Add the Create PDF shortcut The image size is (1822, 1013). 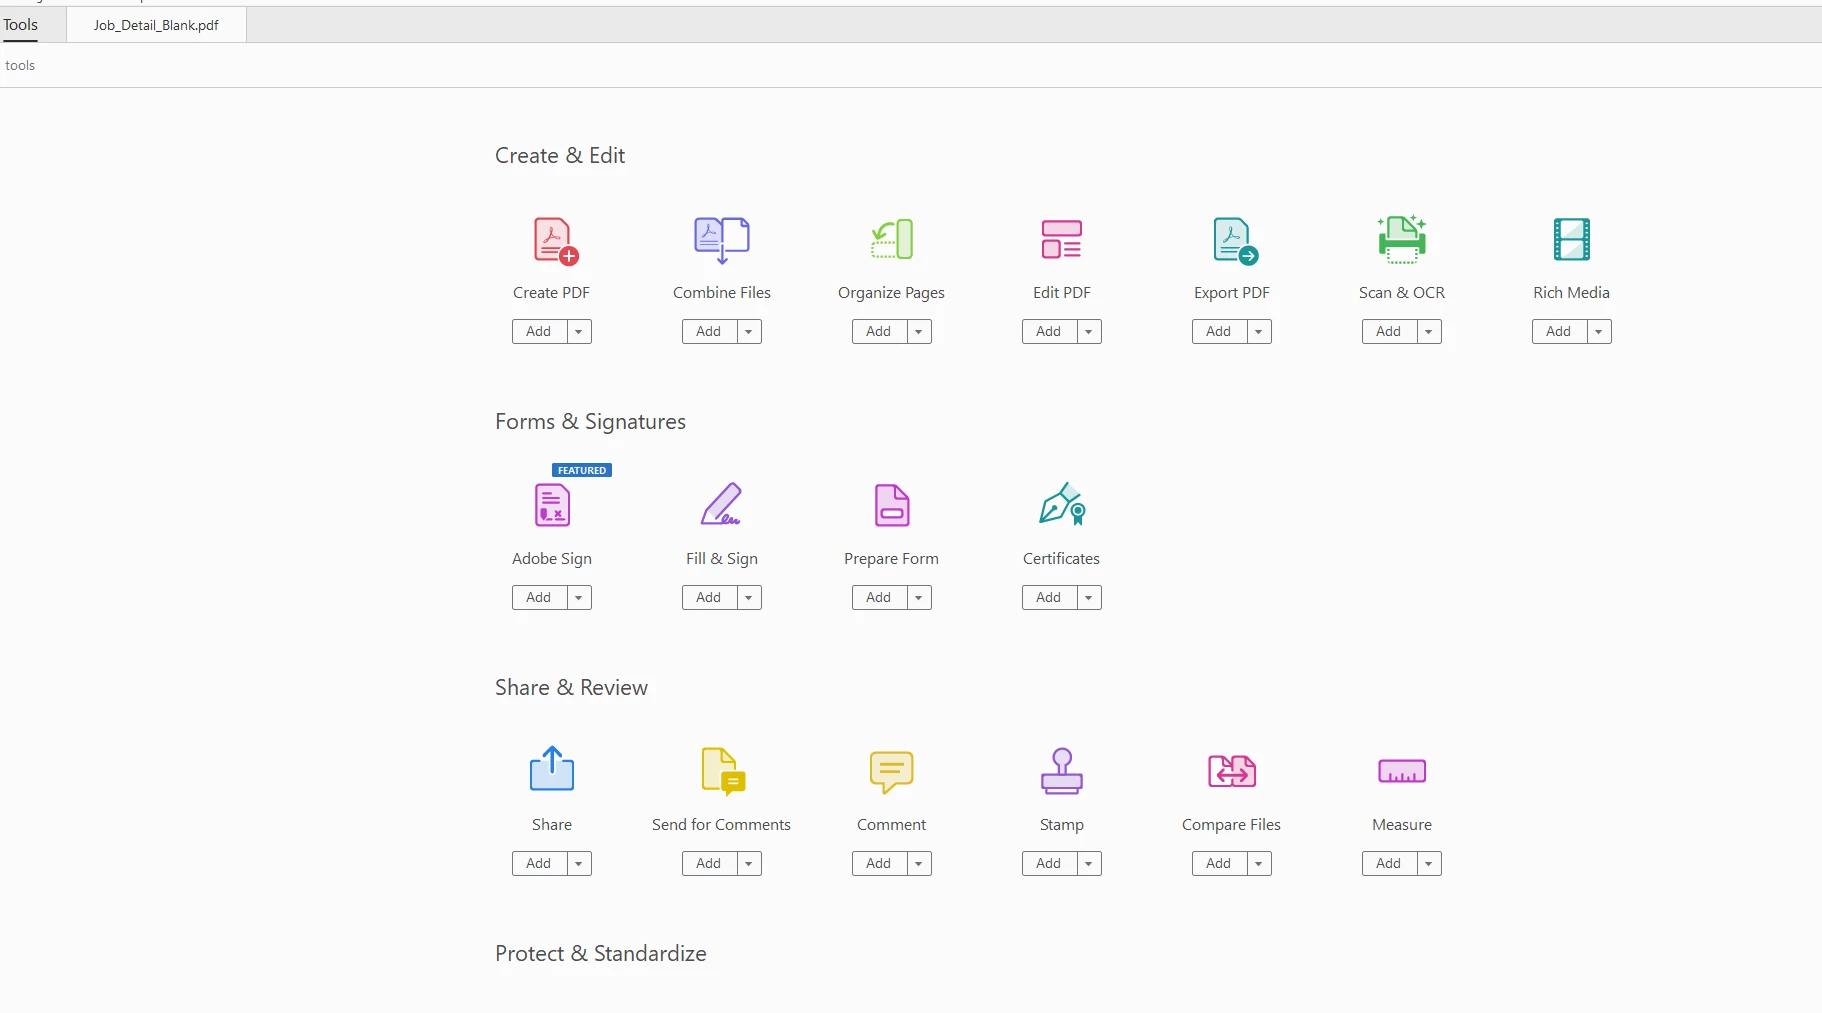539,332
